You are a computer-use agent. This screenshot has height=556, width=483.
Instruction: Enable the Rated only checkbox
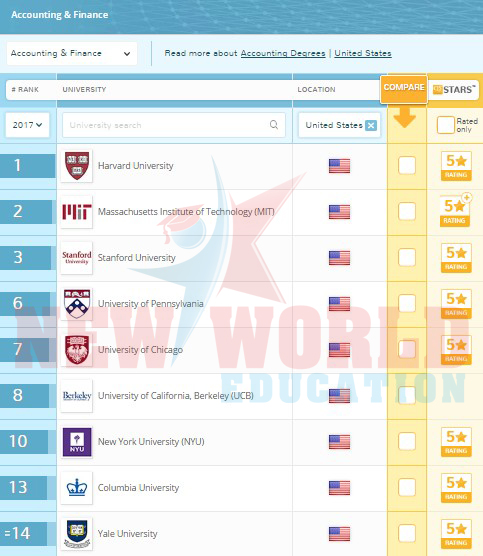click(x=446, y=125)
